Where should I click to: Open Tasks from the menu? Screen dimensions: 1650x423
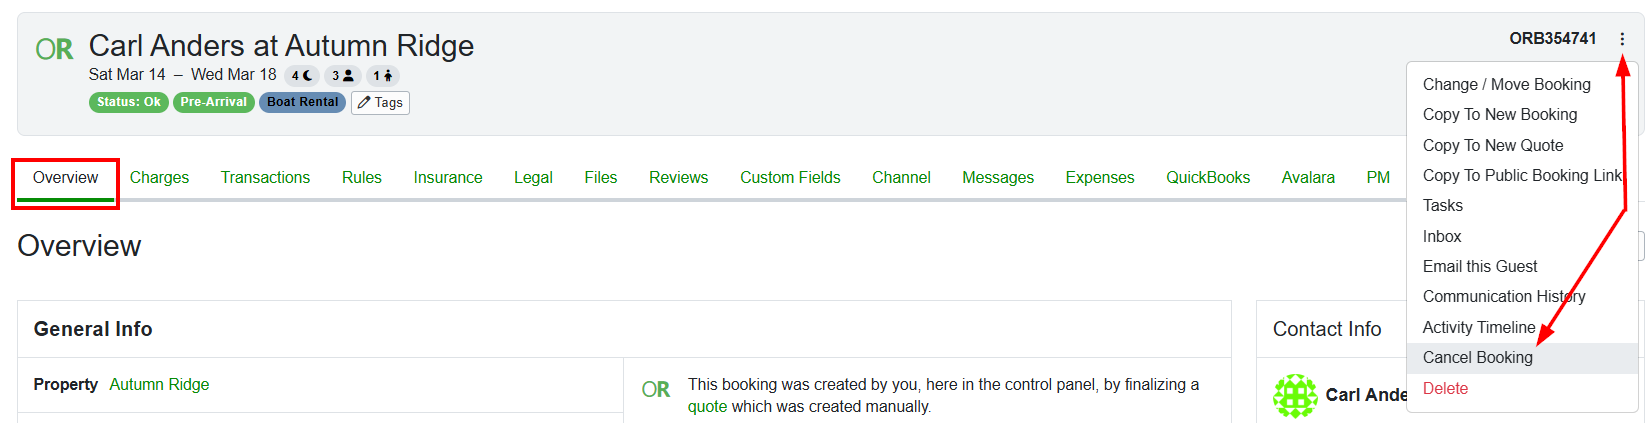tap(1522, 206)
